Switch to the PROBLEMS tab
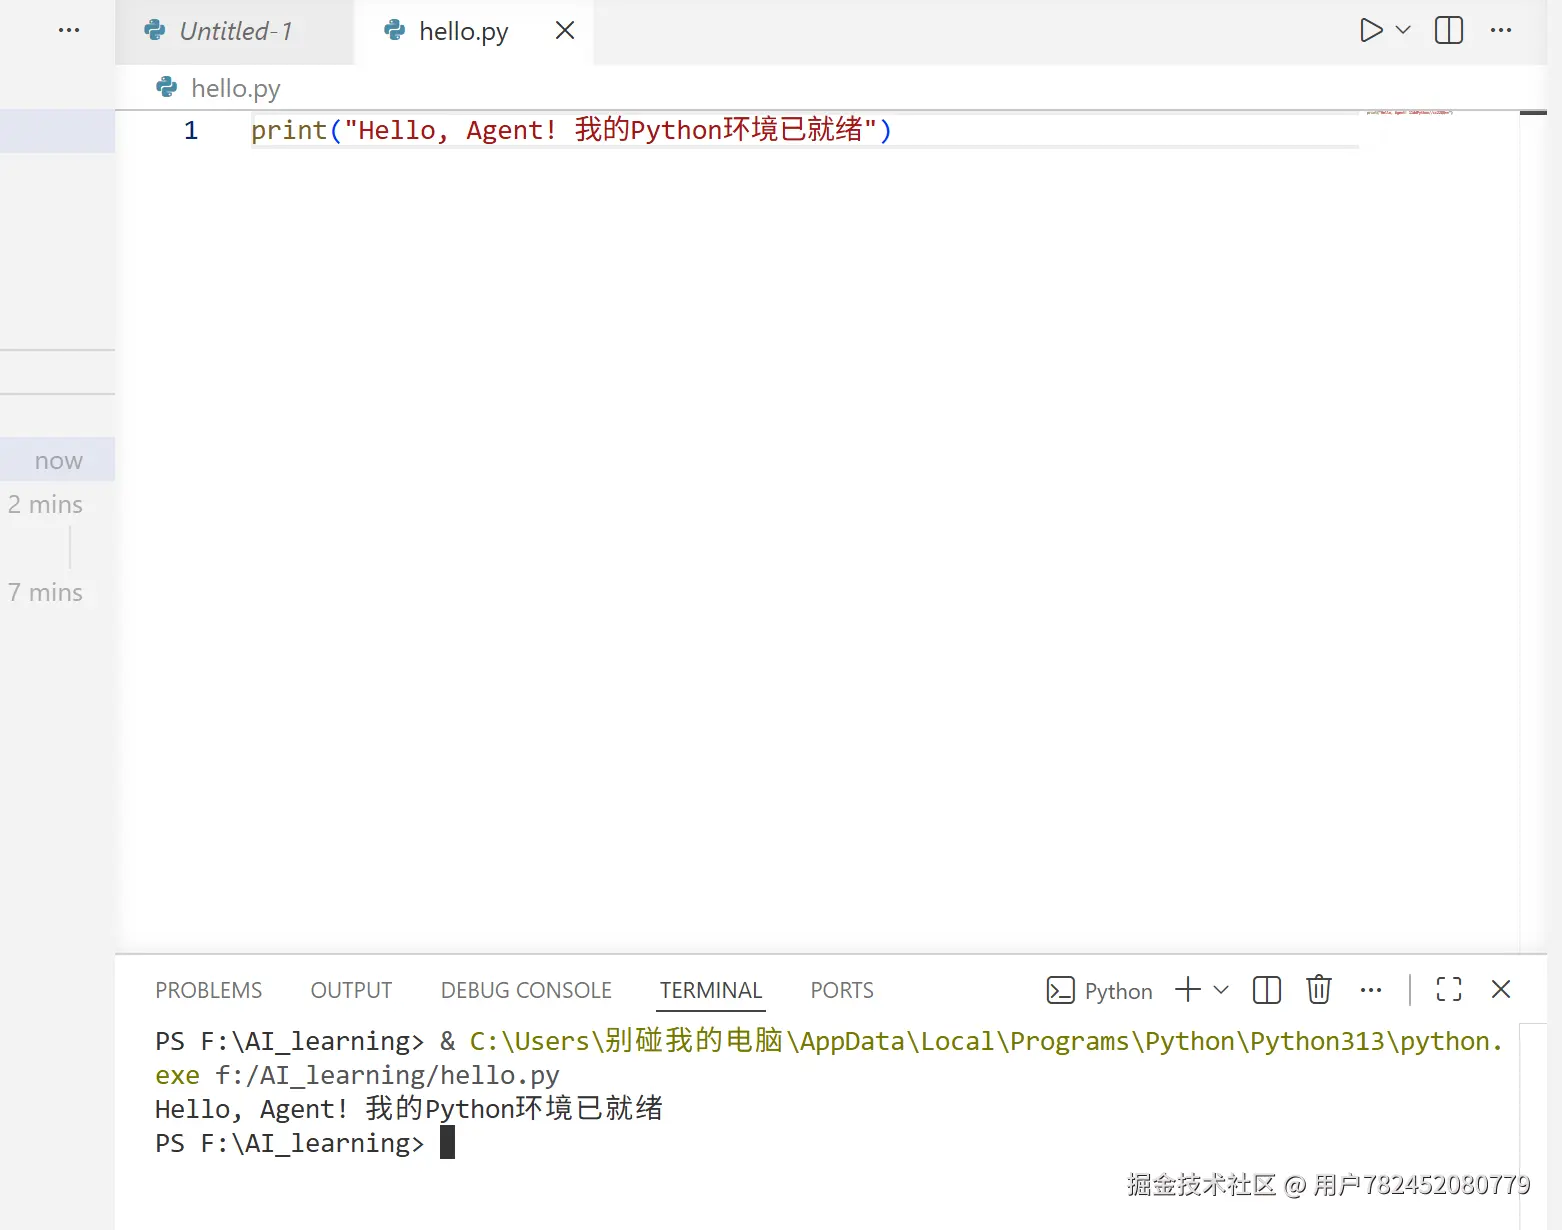 tap(208, 990)
